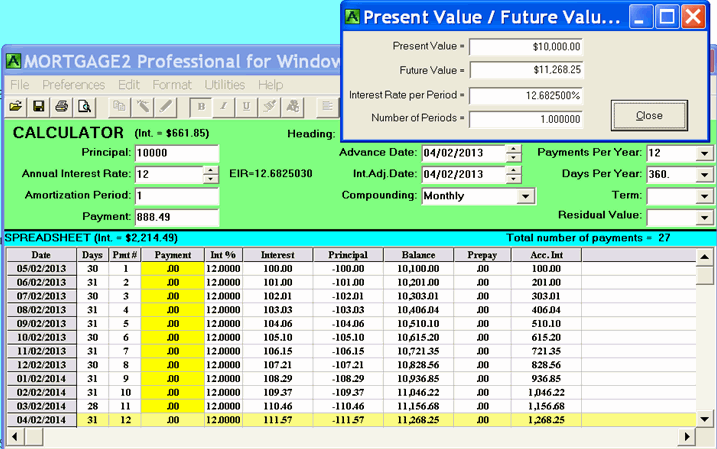Click the Copy icon in toolbar
The image size is (717, 449).
pos(119,106)
